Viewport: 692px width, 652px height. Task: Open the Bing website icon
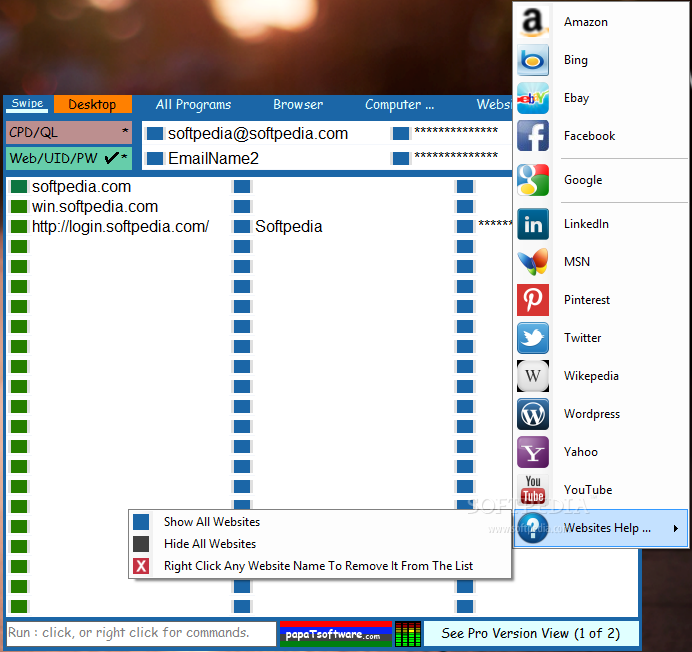[533, 60]
